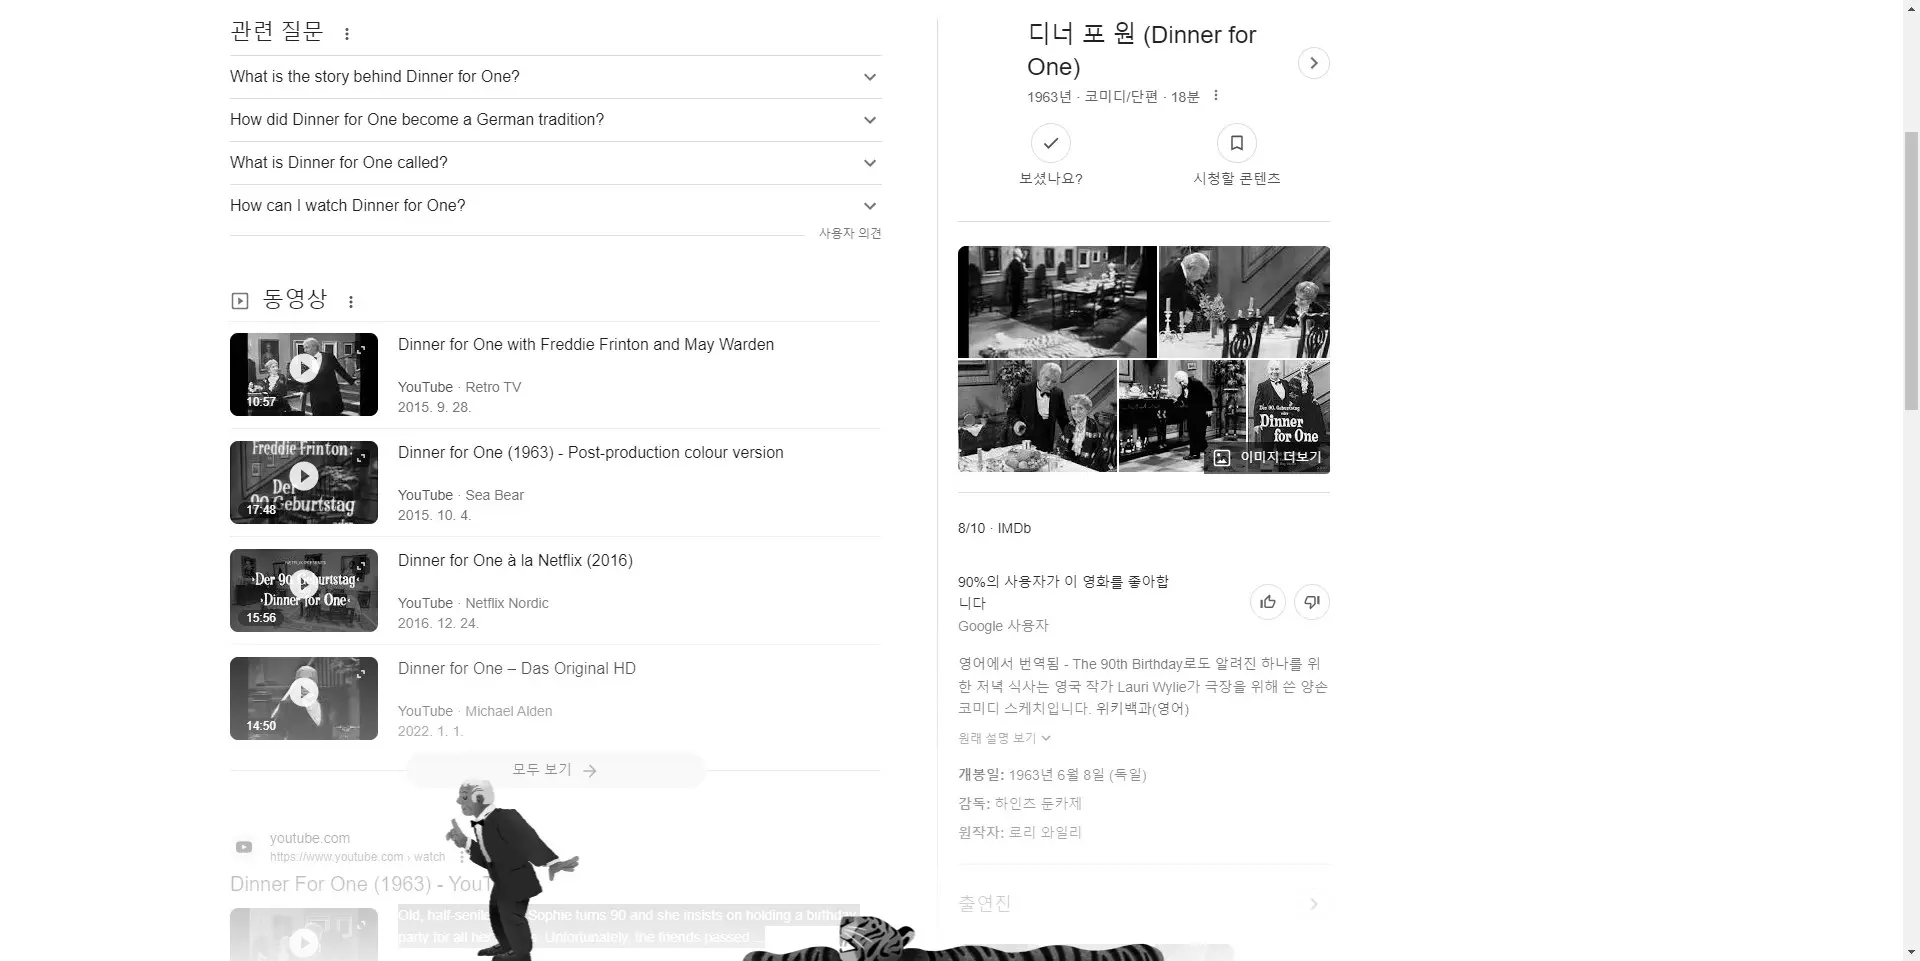Screen dimensions: 1920x961
Task: Open 이미지 더보기 image gallery
Action: click(x=1268, y=457)
